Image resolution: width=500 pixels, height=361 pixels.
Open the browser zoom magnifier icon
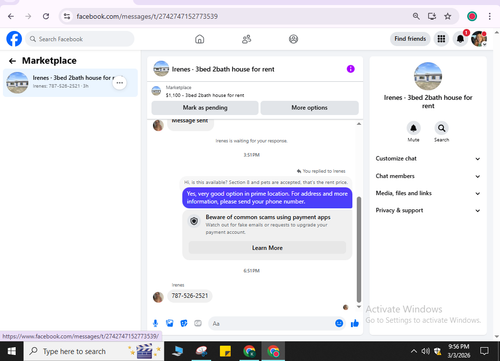416,16
